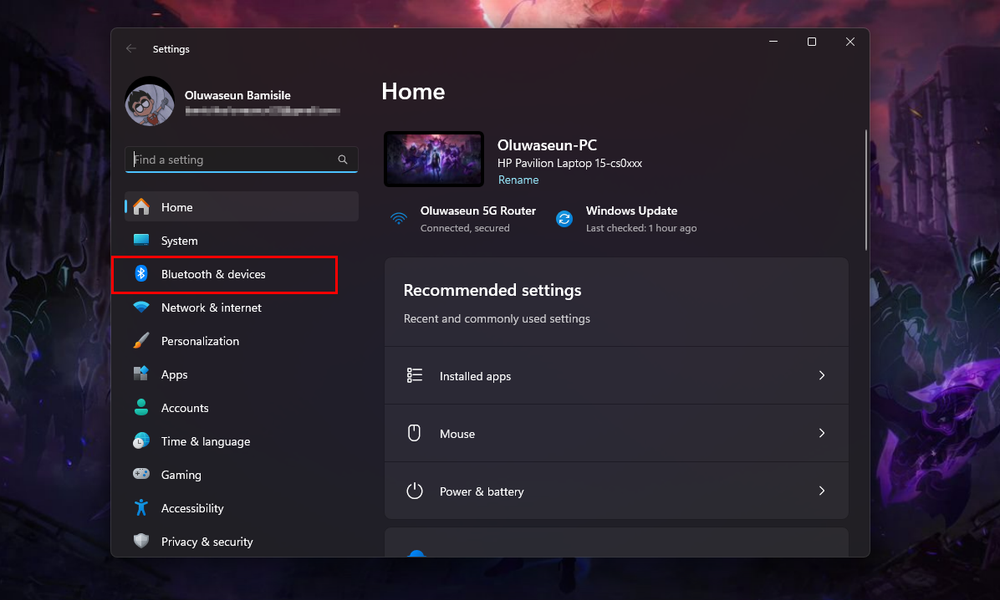Select the Accounts icon in the sidebar
Screen dimensions: 1000x600
141,407
